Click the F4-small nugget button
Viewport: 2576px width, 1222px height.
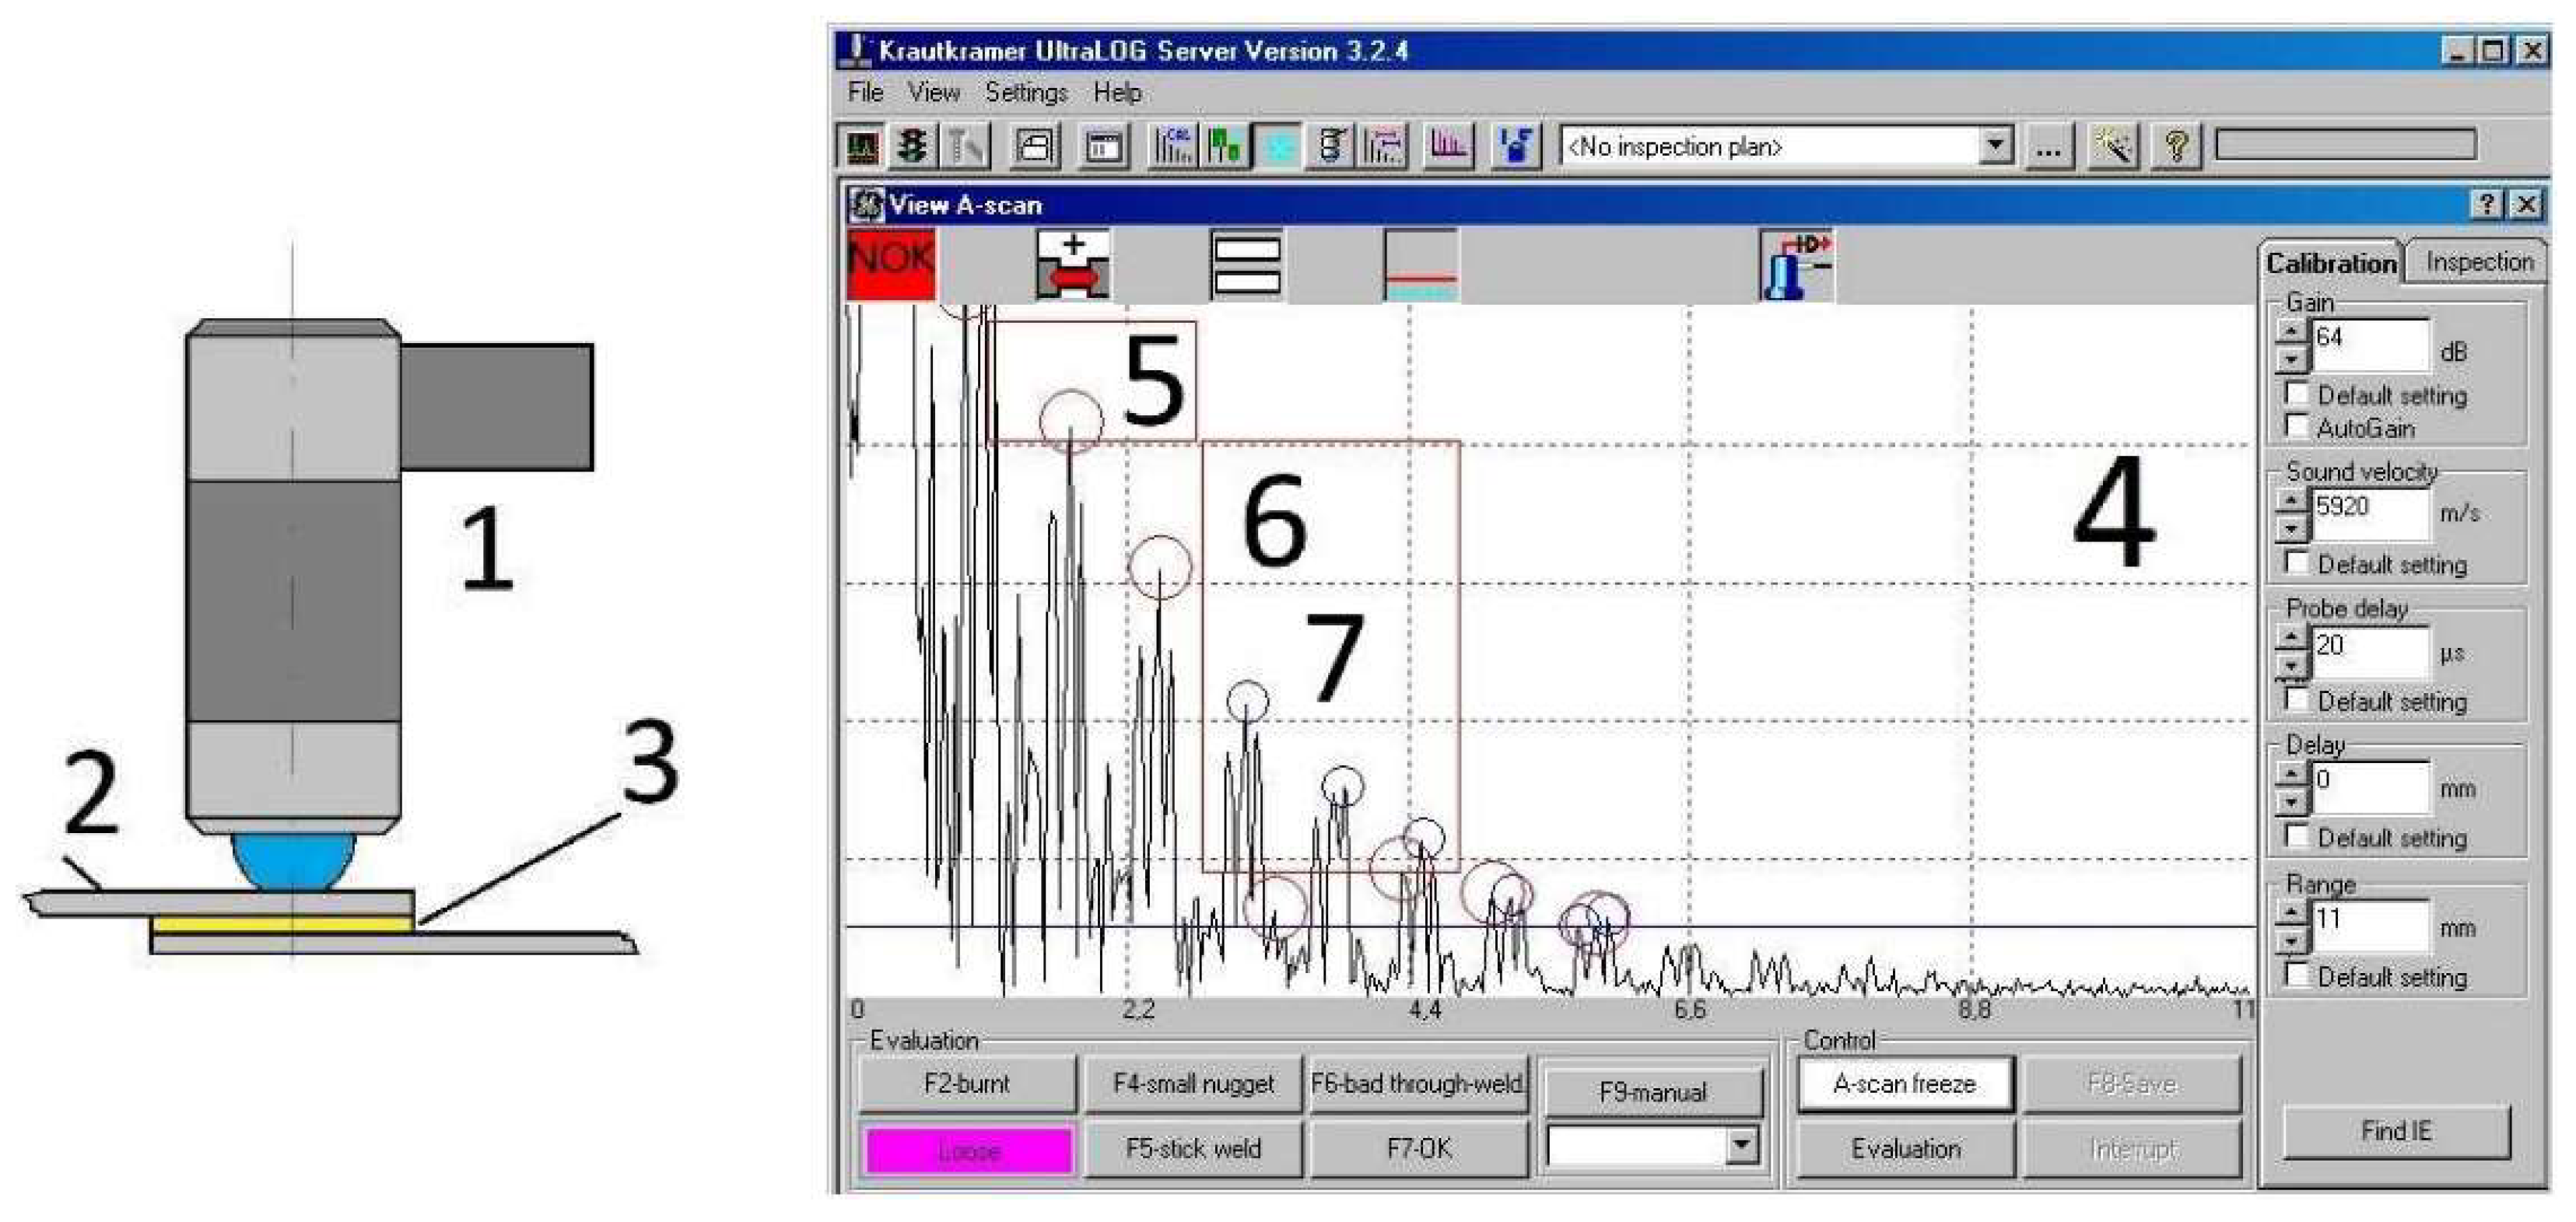pos(1193,1083)
